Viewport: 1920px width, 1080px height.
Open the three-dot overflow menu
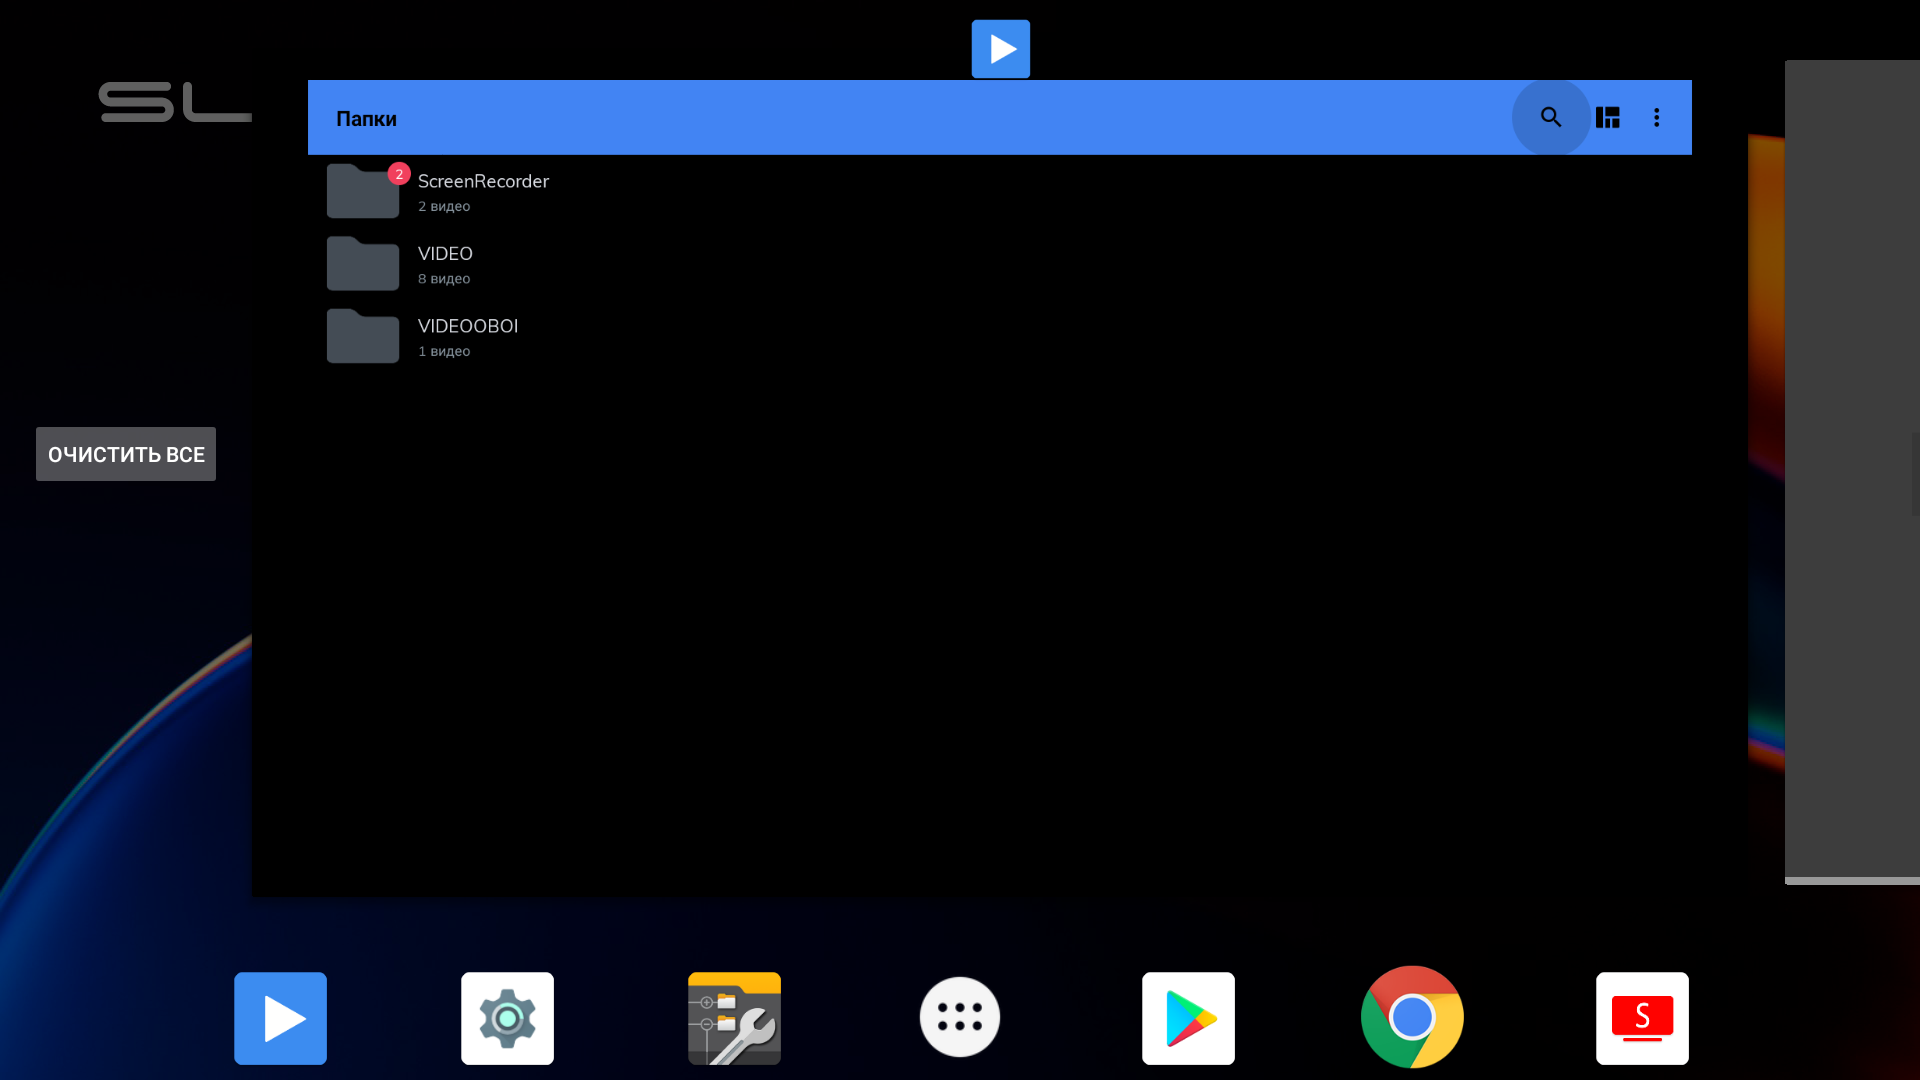[x=1656, y=118]
